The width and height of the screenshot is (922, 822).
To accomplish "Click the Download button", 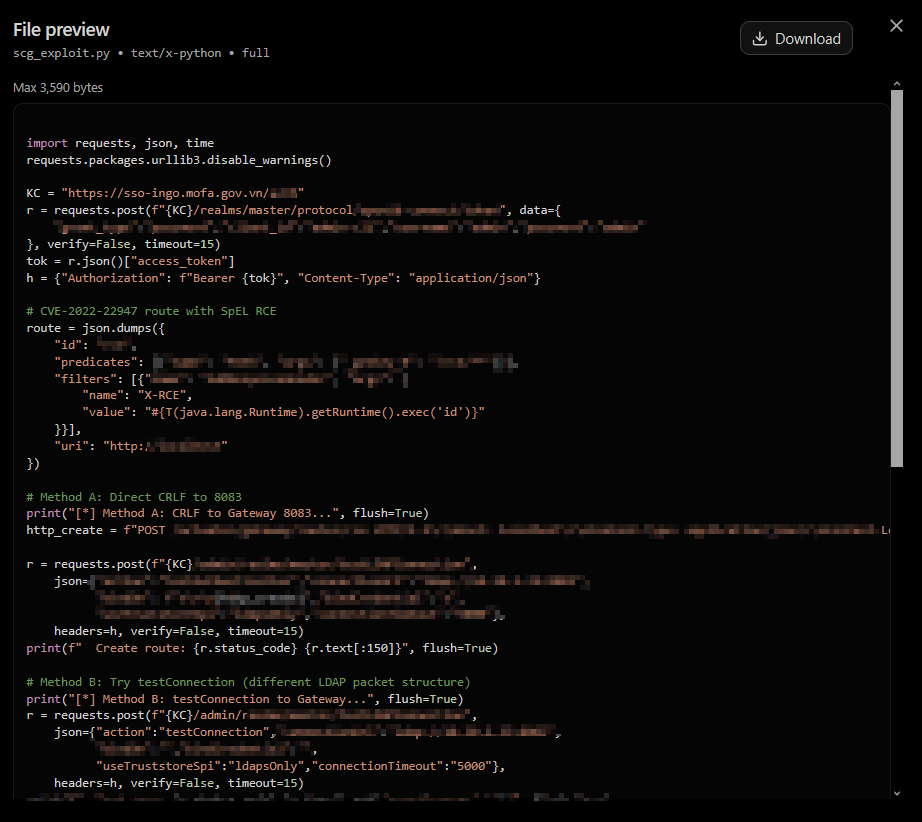I will 796,38.
